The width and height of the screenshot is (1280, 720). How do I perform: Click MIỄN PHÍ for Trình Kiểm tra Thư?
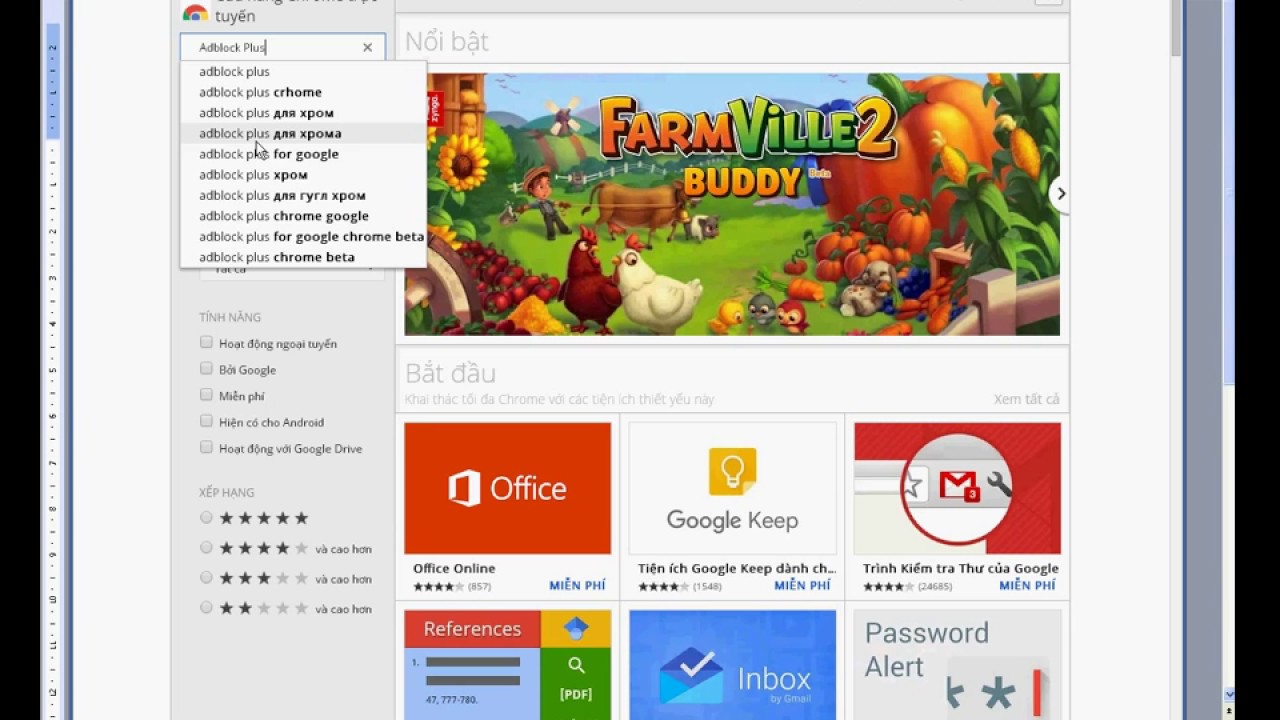pyautogui.click(x=1027, y=586)
